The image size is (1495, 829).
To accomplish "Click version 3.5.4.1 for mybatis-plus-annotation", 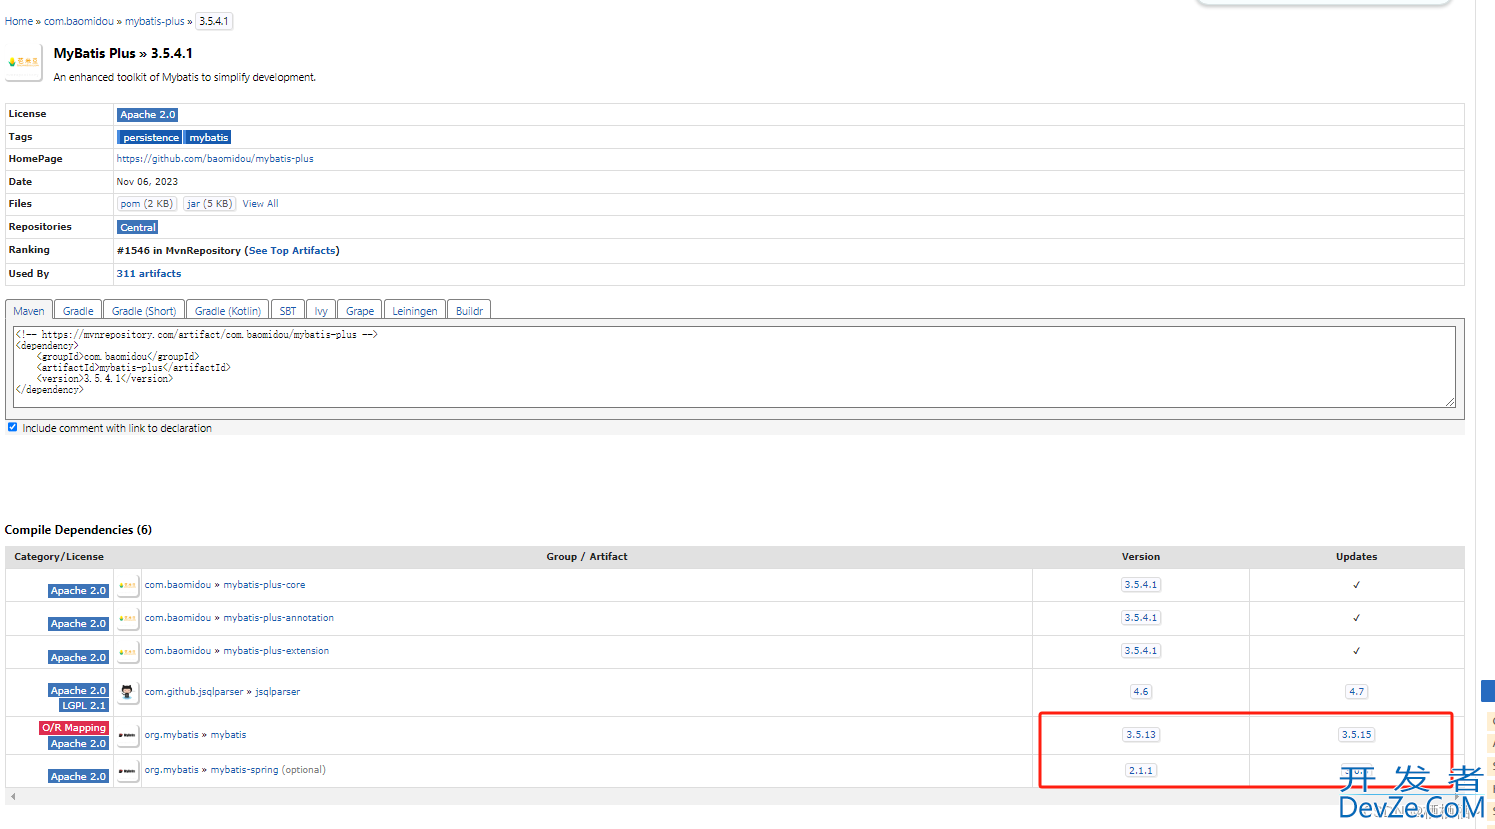I will pyautogui.click(x=1141, y=618).
